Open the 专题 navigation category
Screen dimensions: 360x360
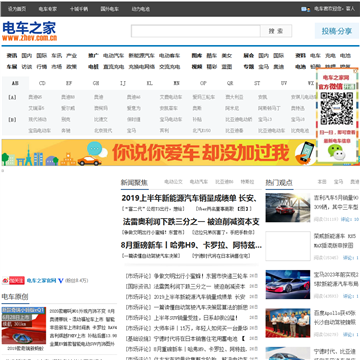(249, 67)
